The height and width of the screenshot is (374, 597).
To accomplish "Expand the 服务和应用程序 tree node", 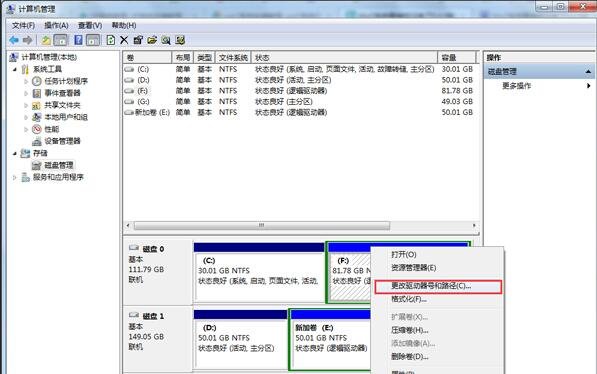I will [x=15, y=177].
